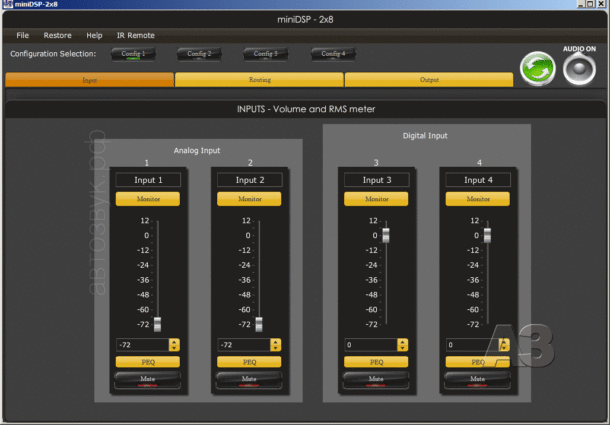Viewport: 610px width, 425px height.
Task: Decrease Input 2 gain with down arrow
Action: (276, 348)
